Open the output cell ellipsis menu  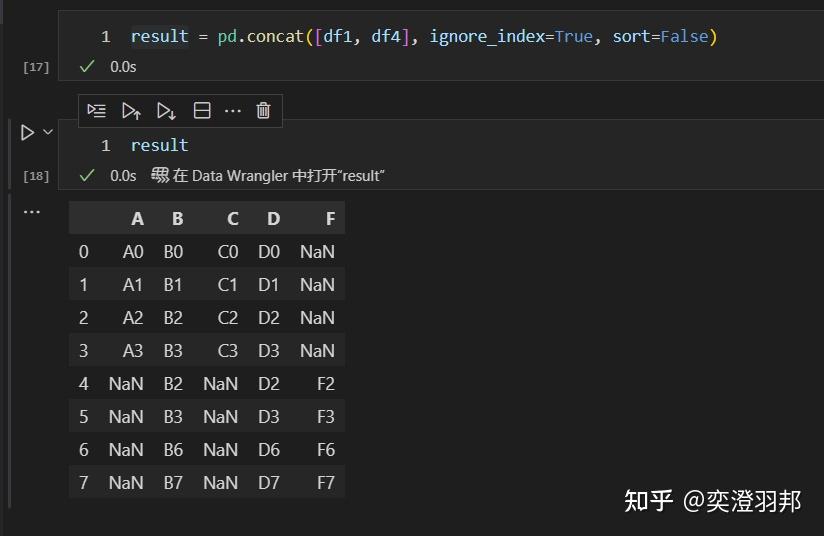32,212
